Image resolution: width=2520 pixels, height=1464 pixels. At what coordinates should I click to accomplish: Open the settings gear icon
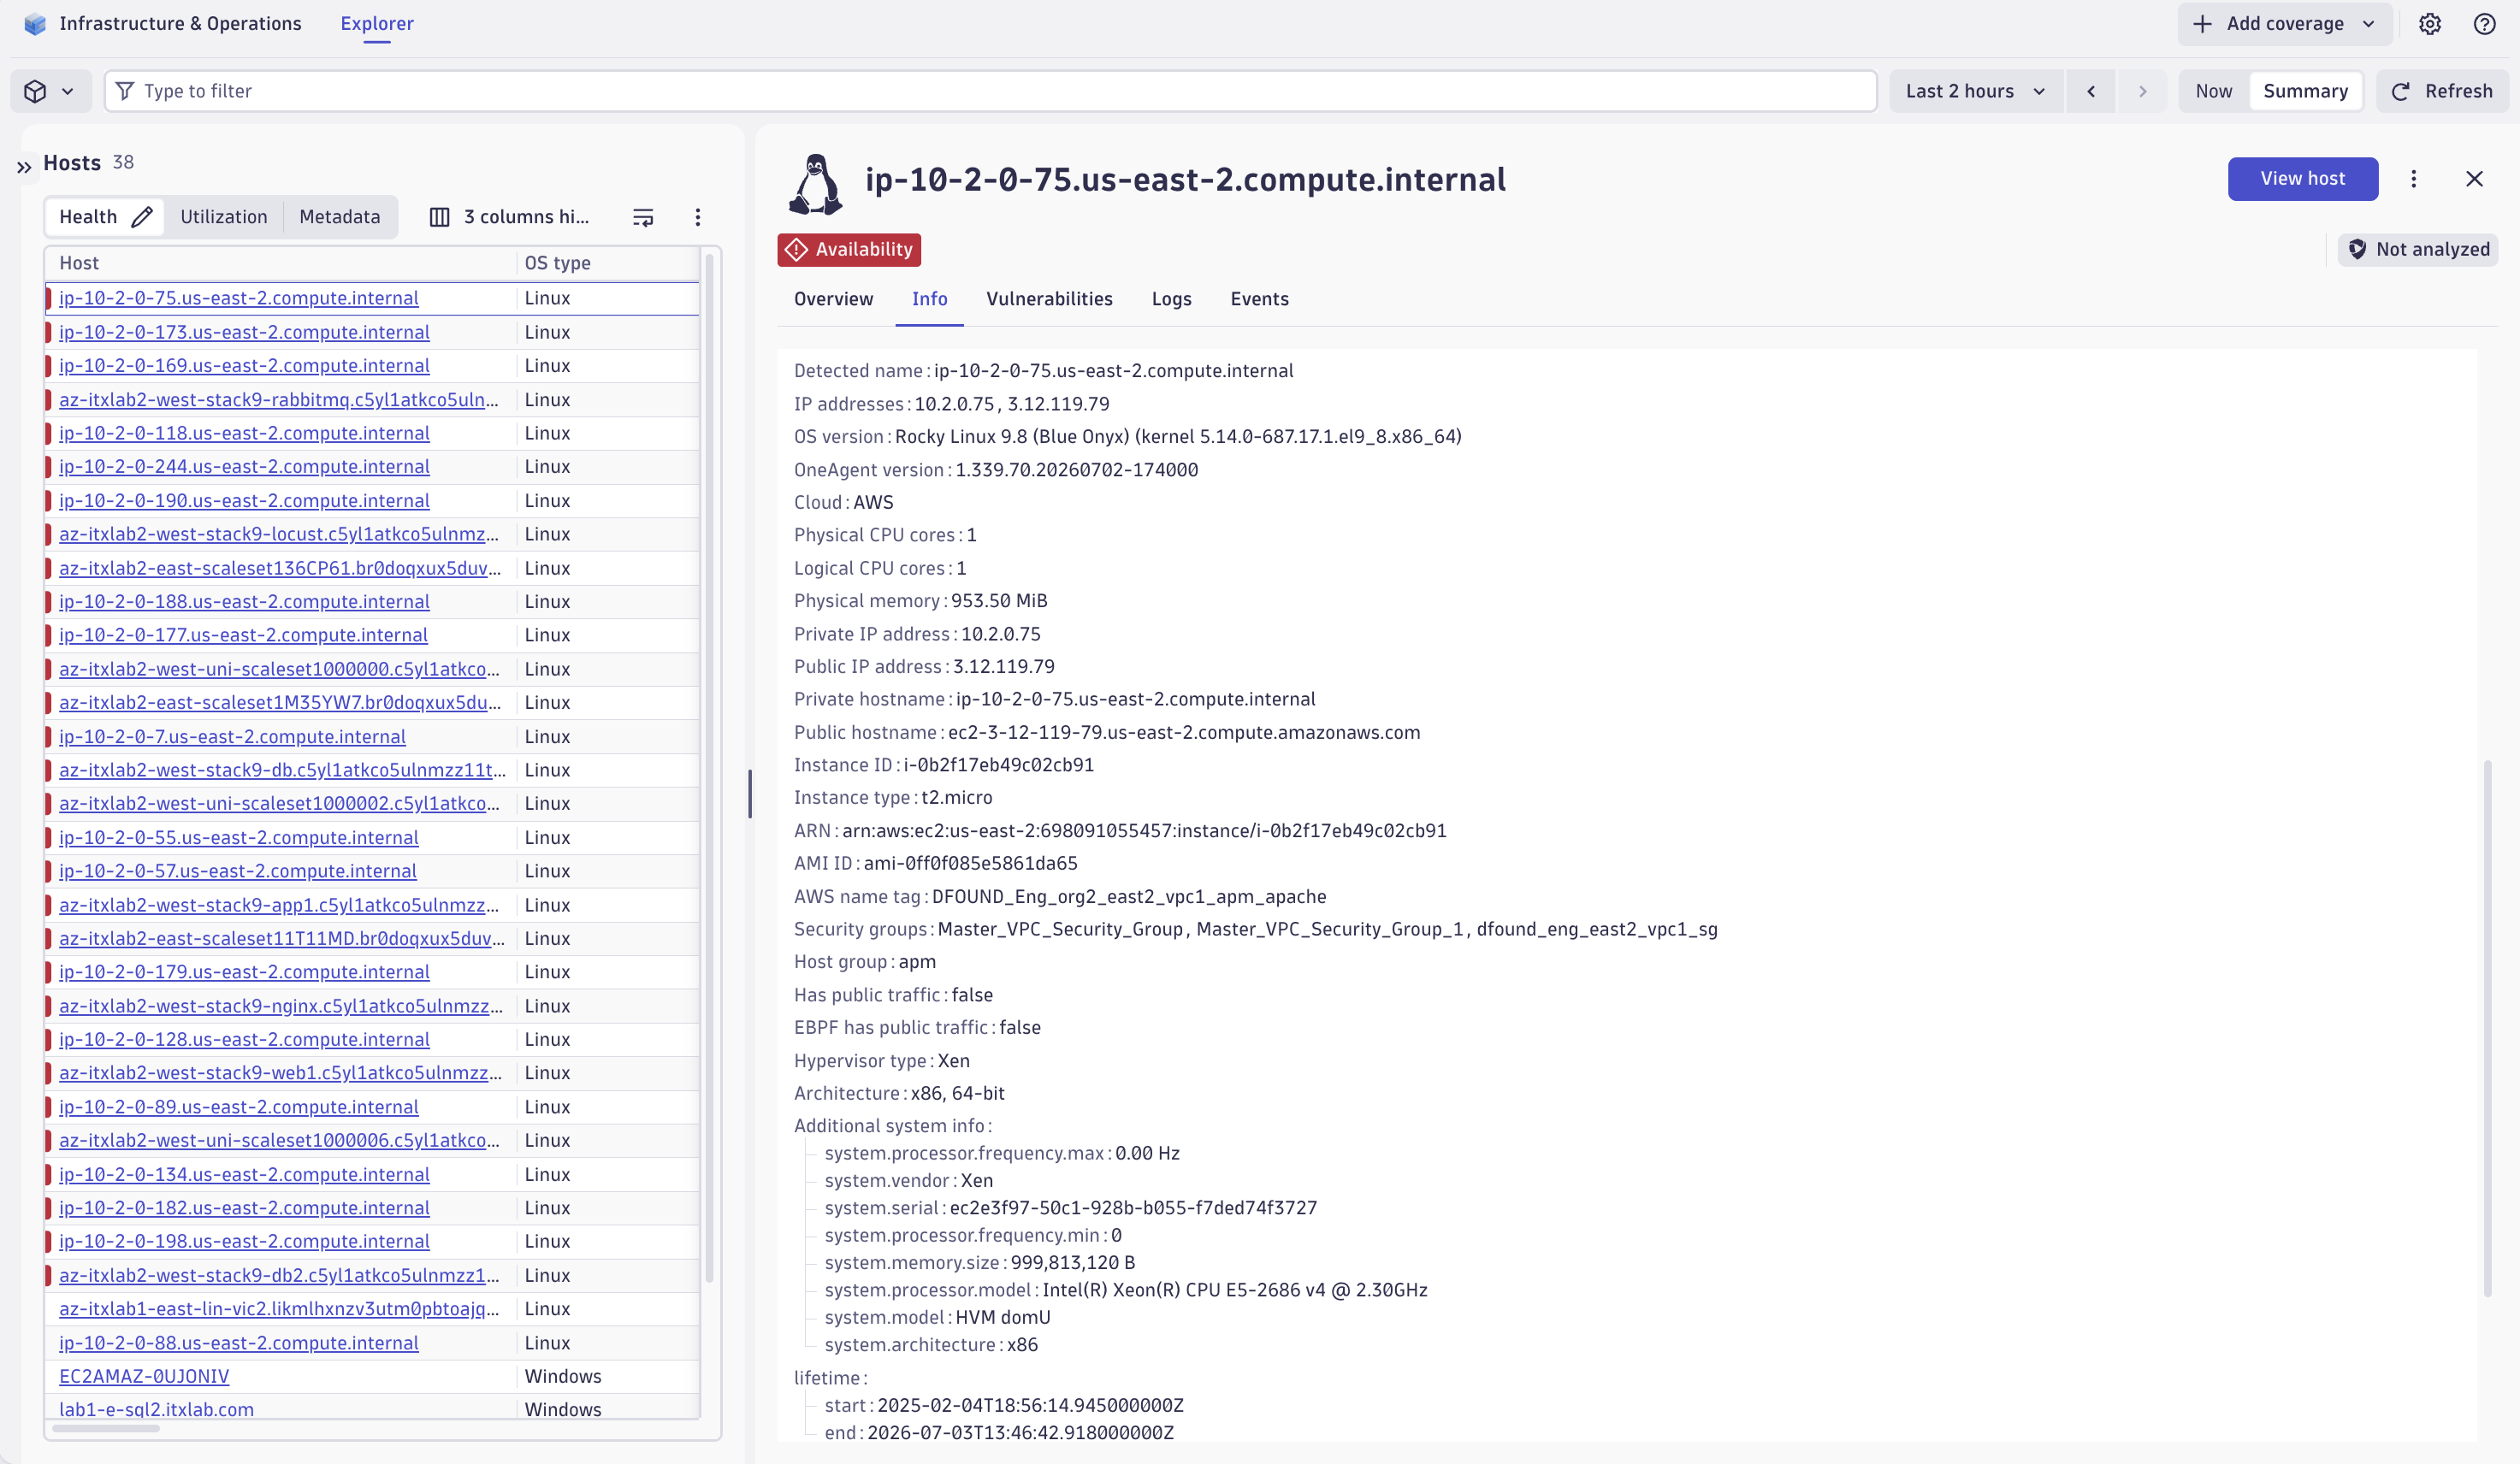(x=2430, y=24)
